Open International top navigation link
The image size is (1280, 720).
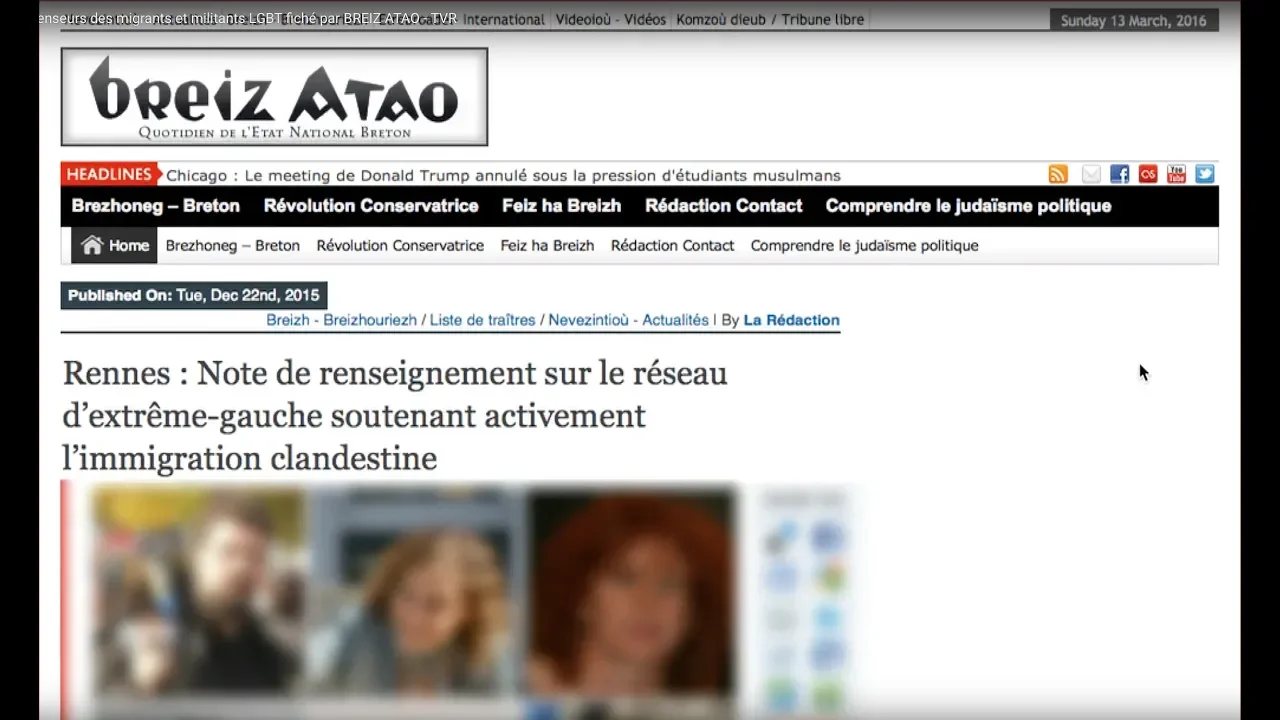[x=504, y=19]
